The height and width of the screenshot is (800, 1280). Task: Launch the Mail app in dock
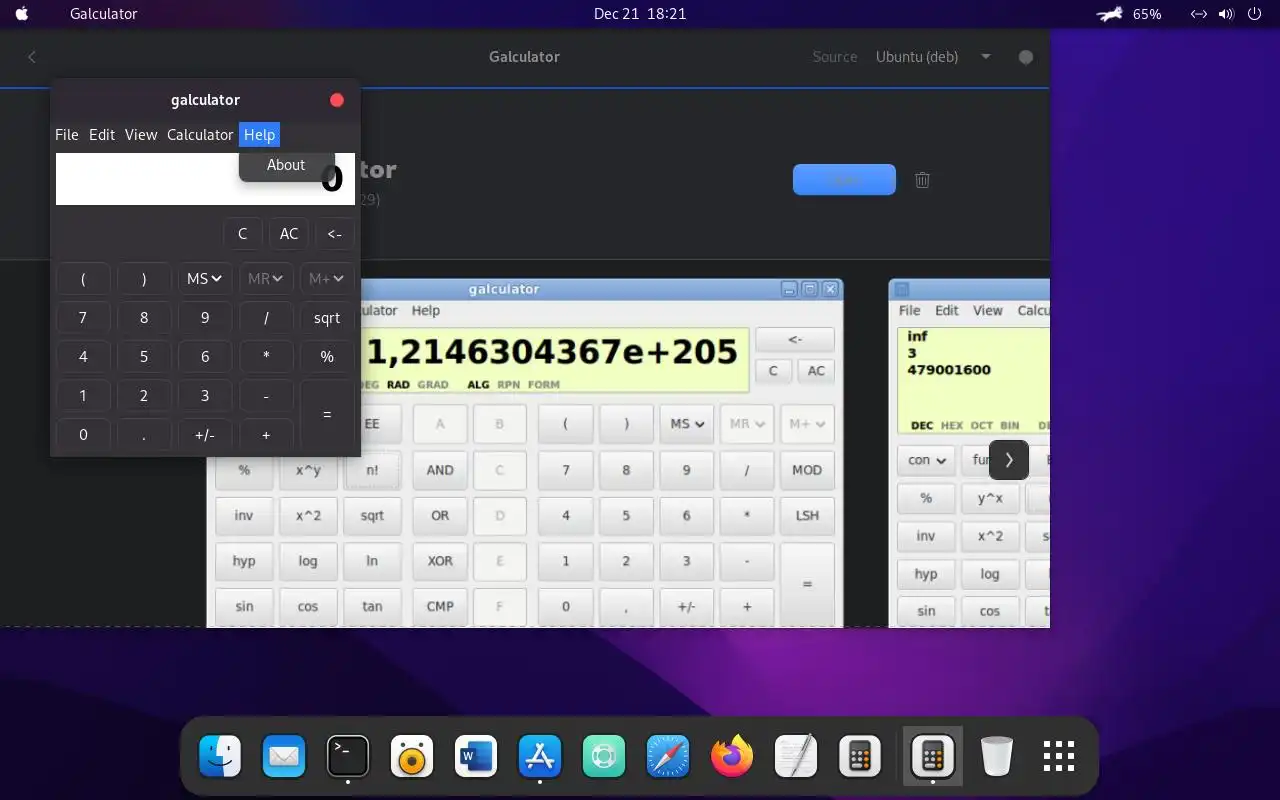(284, 757)
